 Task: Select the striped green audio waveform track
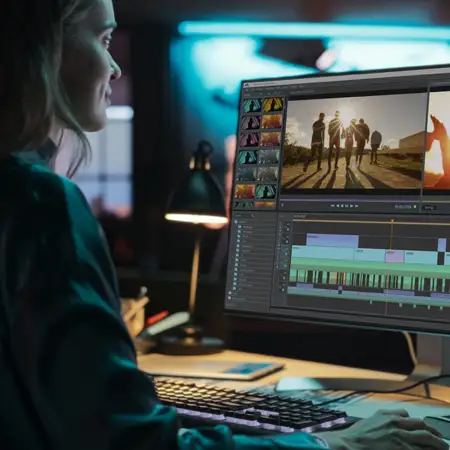(x=370, y=280)
